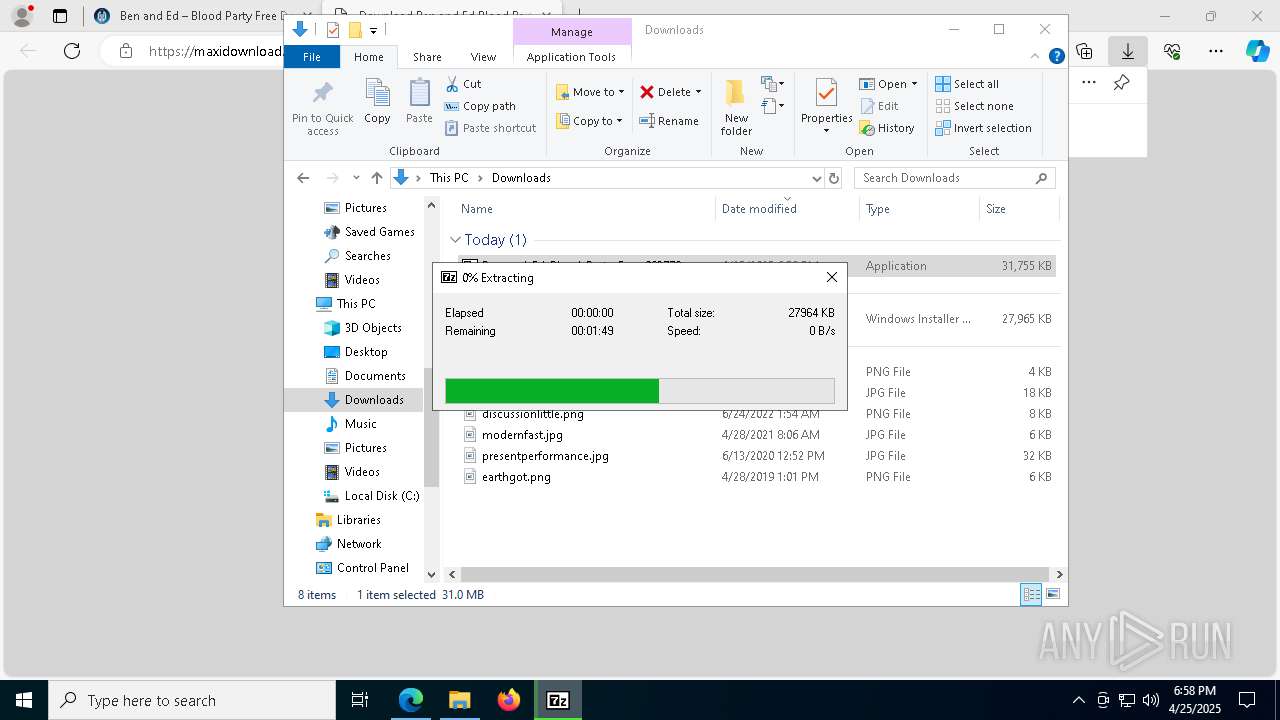Open Task View on taskbar

pos(360,700)
